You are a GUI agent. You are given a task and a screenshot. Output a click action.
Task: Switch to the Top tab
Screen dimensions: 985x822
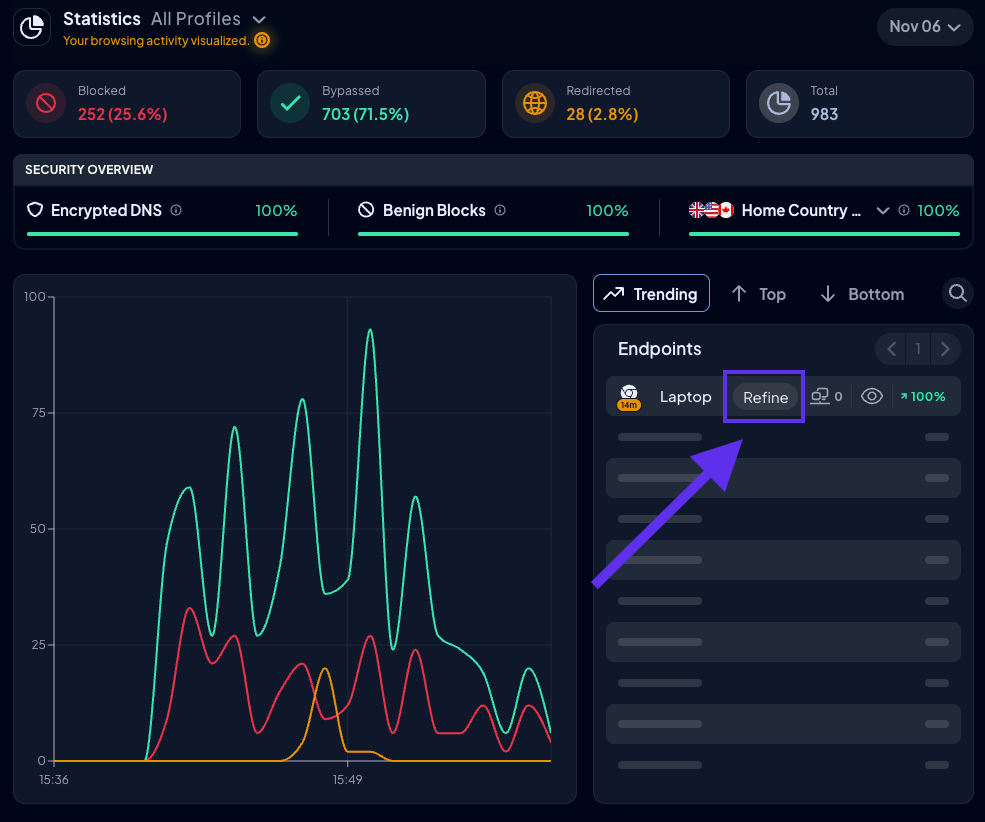coord(758,294)
